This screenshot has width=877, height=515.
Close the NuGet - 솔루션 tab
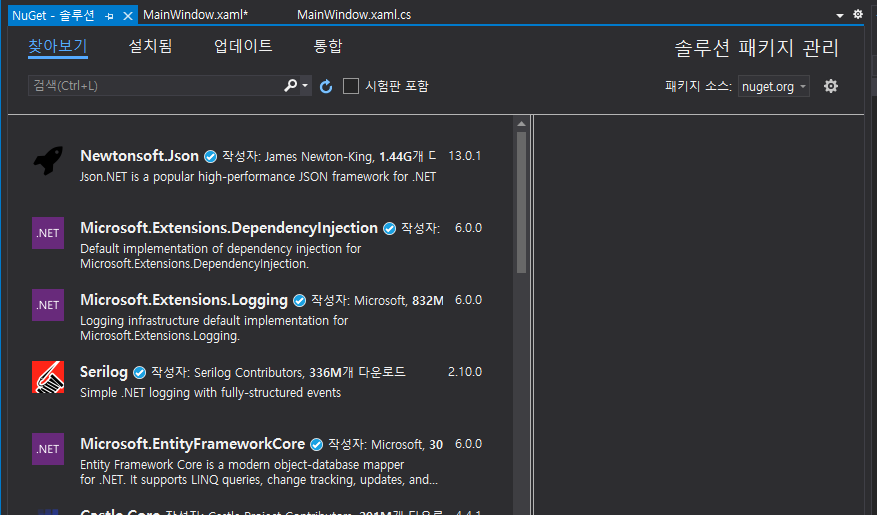128,16
